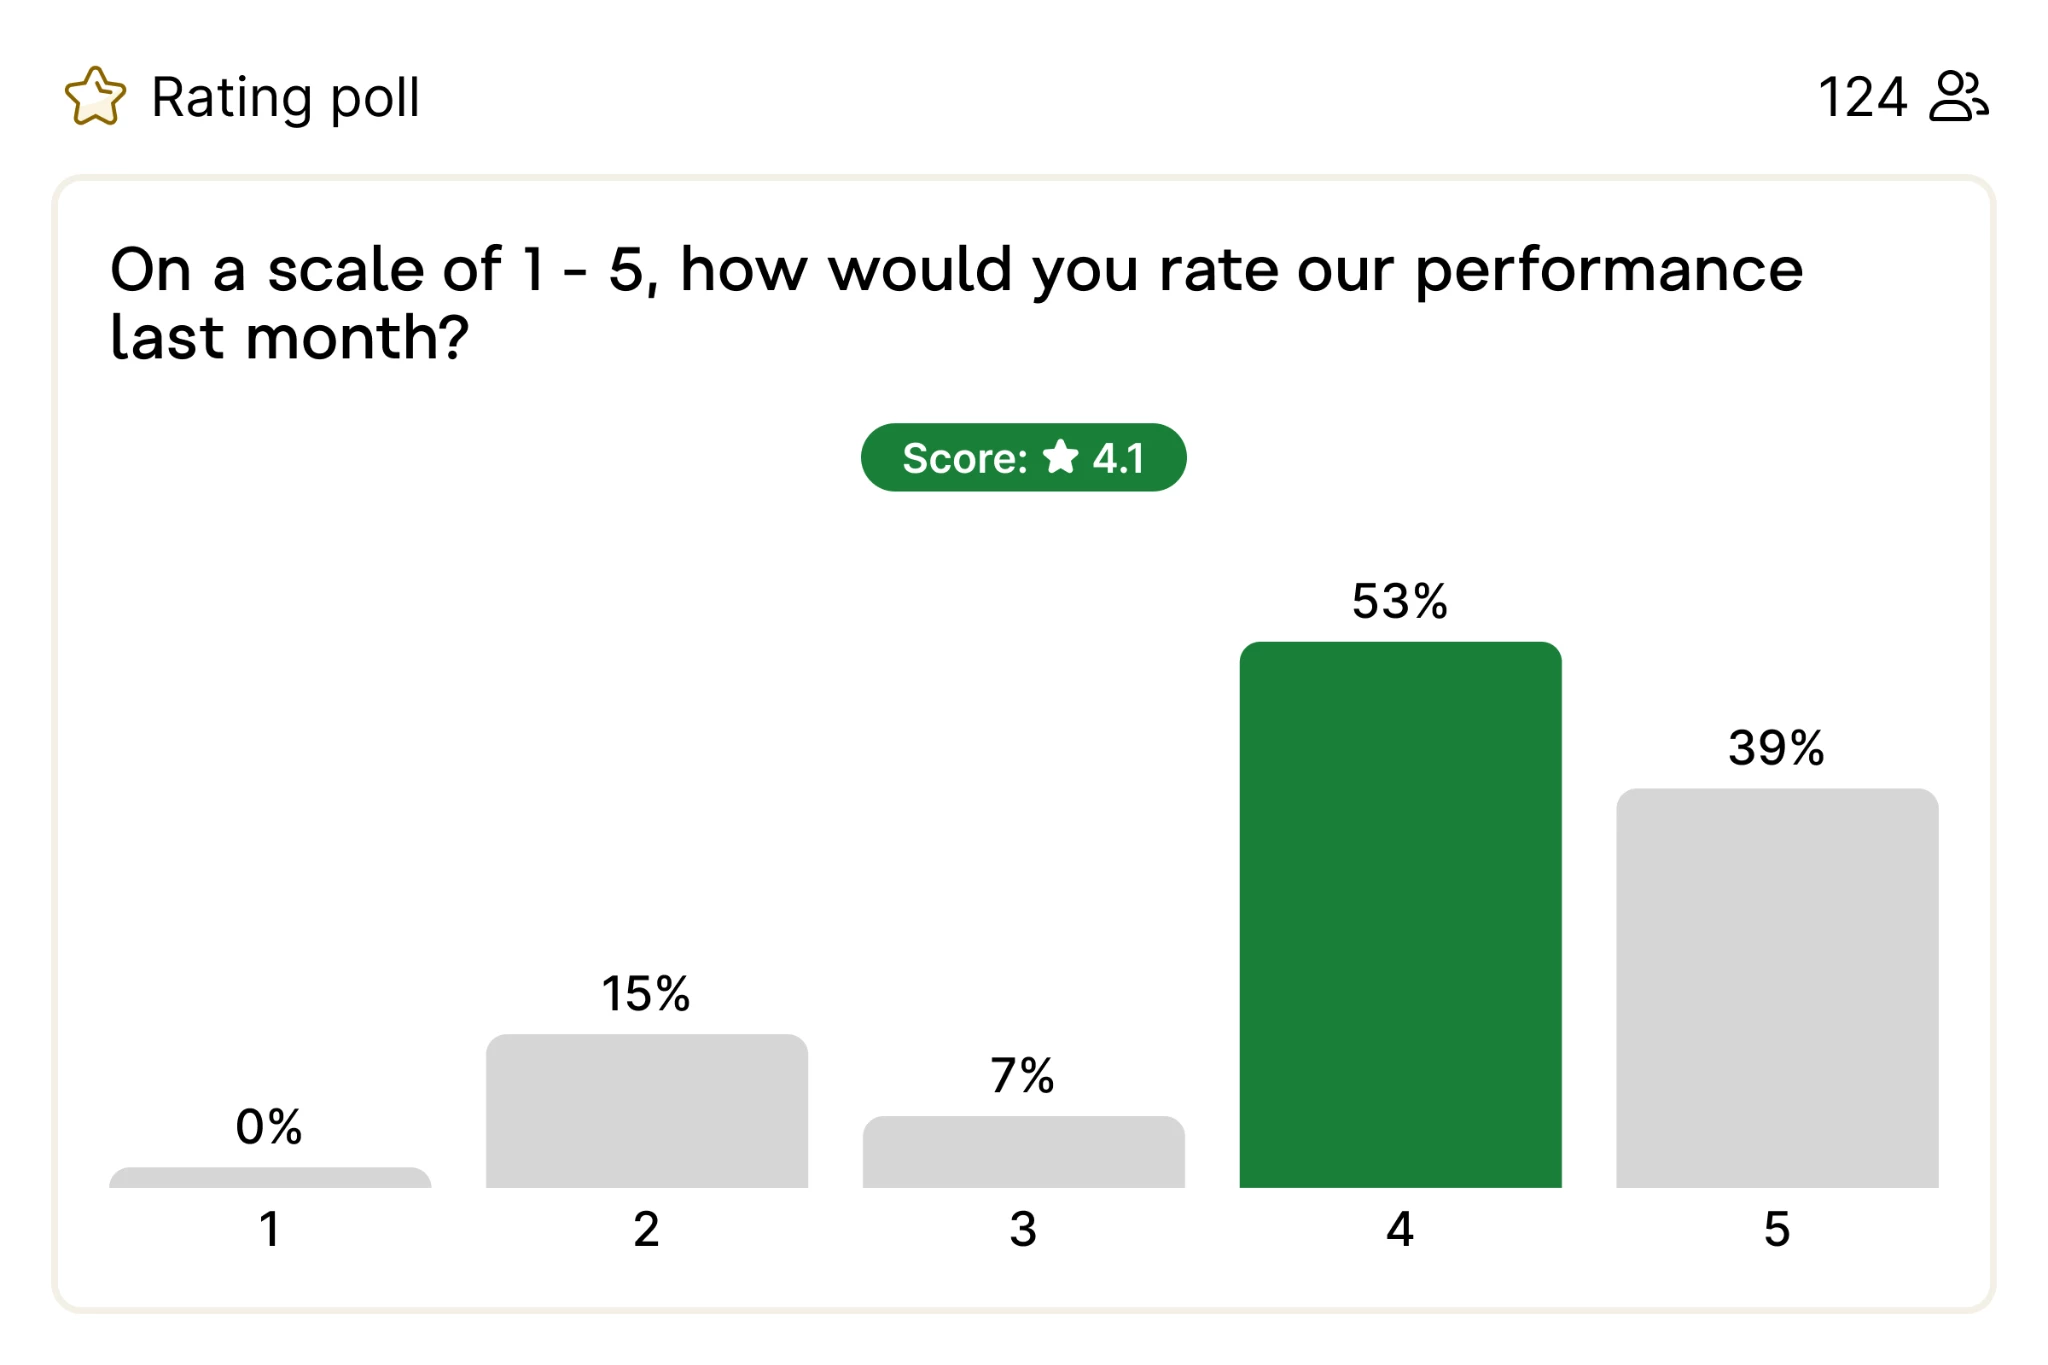Select the gray bar for rating 3

(1023, 1152)
